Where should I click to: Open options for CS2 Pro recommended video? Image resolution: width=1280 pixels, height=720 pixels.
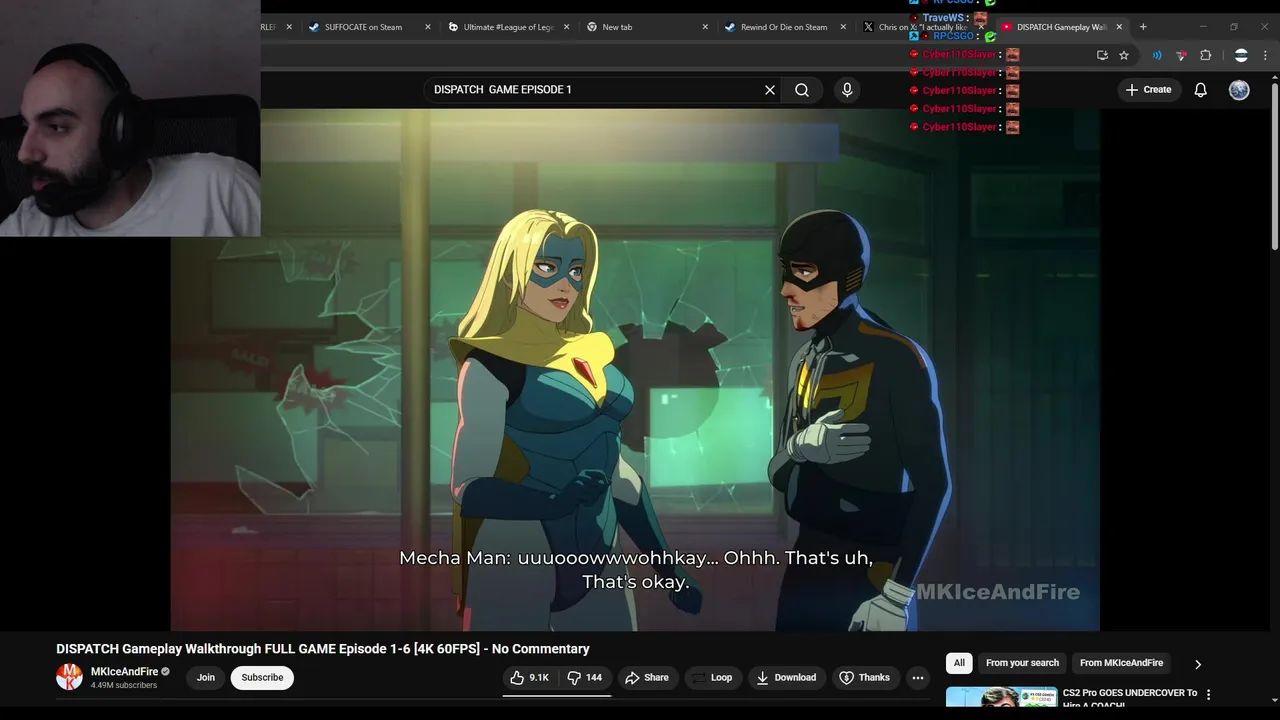point(1208,694)
